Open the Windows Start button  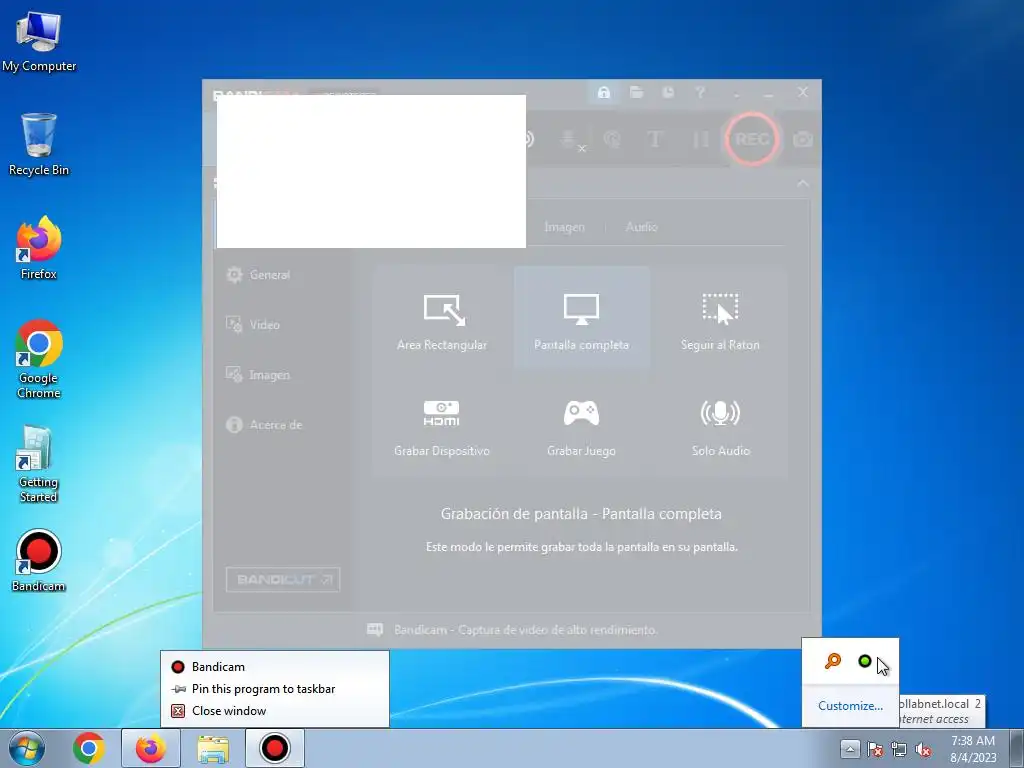(x=27, y=748)
